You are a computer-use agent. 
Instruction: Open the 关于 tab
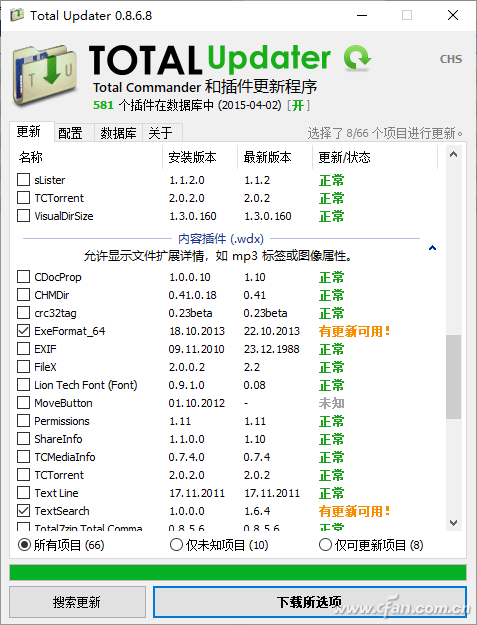pyautogui.click(x=161, y=133)
